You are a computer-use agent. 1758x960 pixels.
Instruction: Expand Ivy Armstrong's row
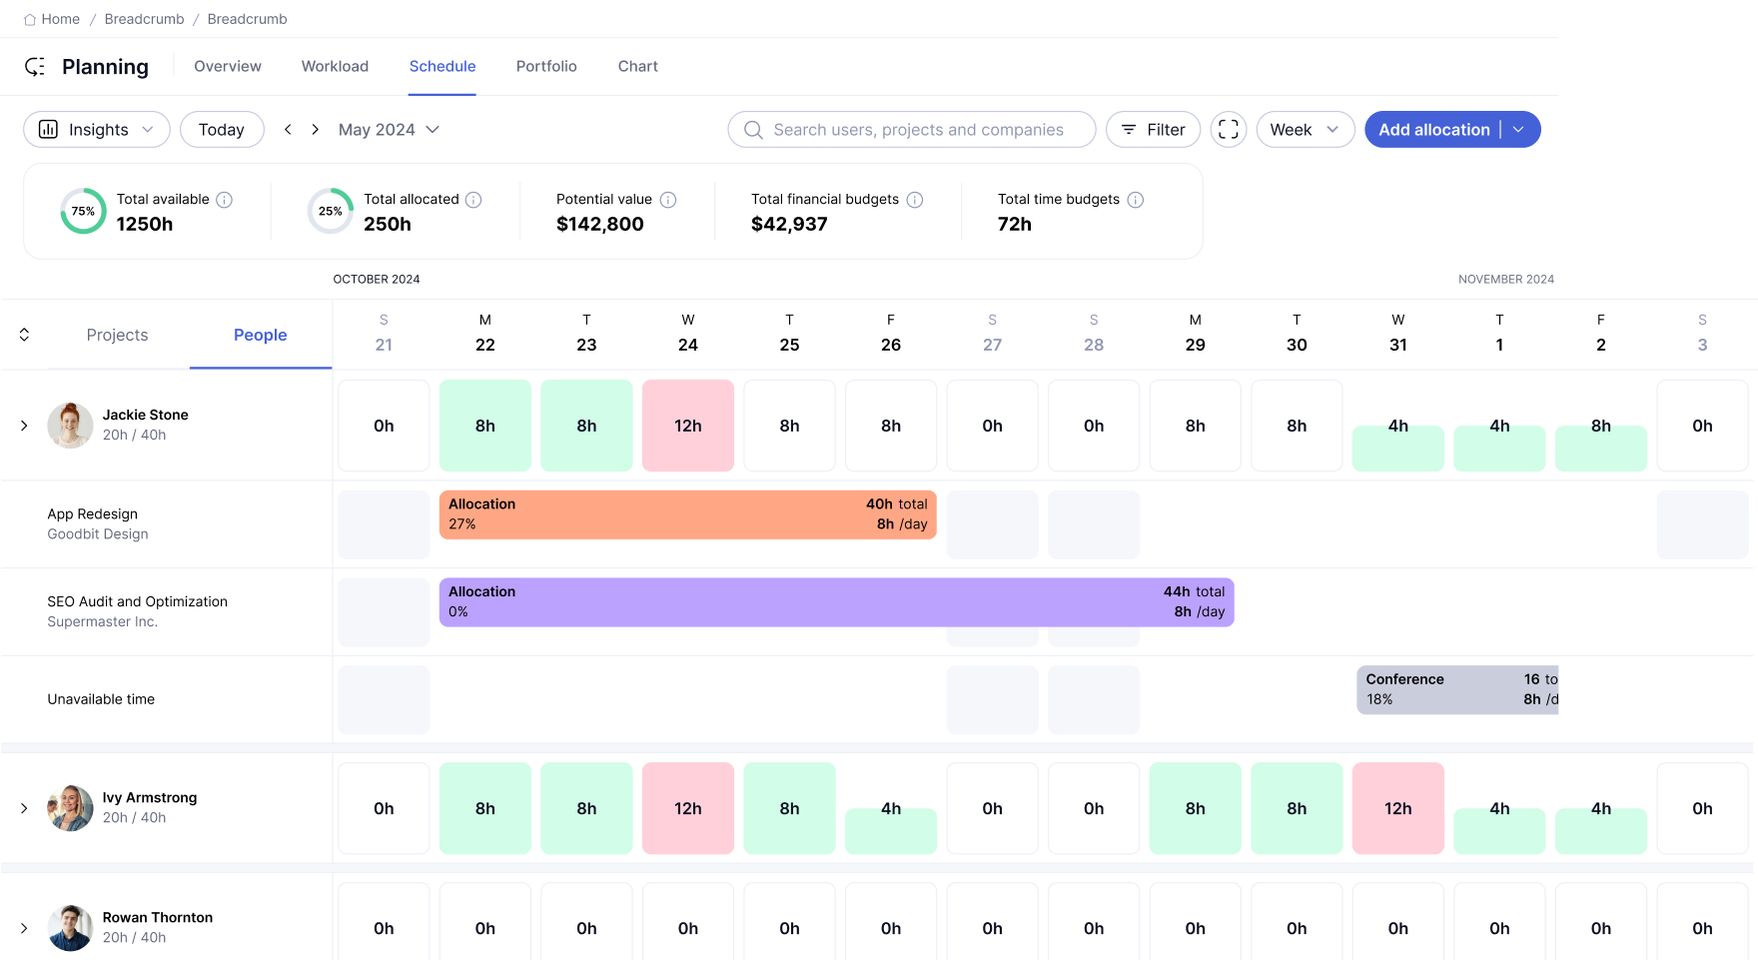tap(24, 808)
